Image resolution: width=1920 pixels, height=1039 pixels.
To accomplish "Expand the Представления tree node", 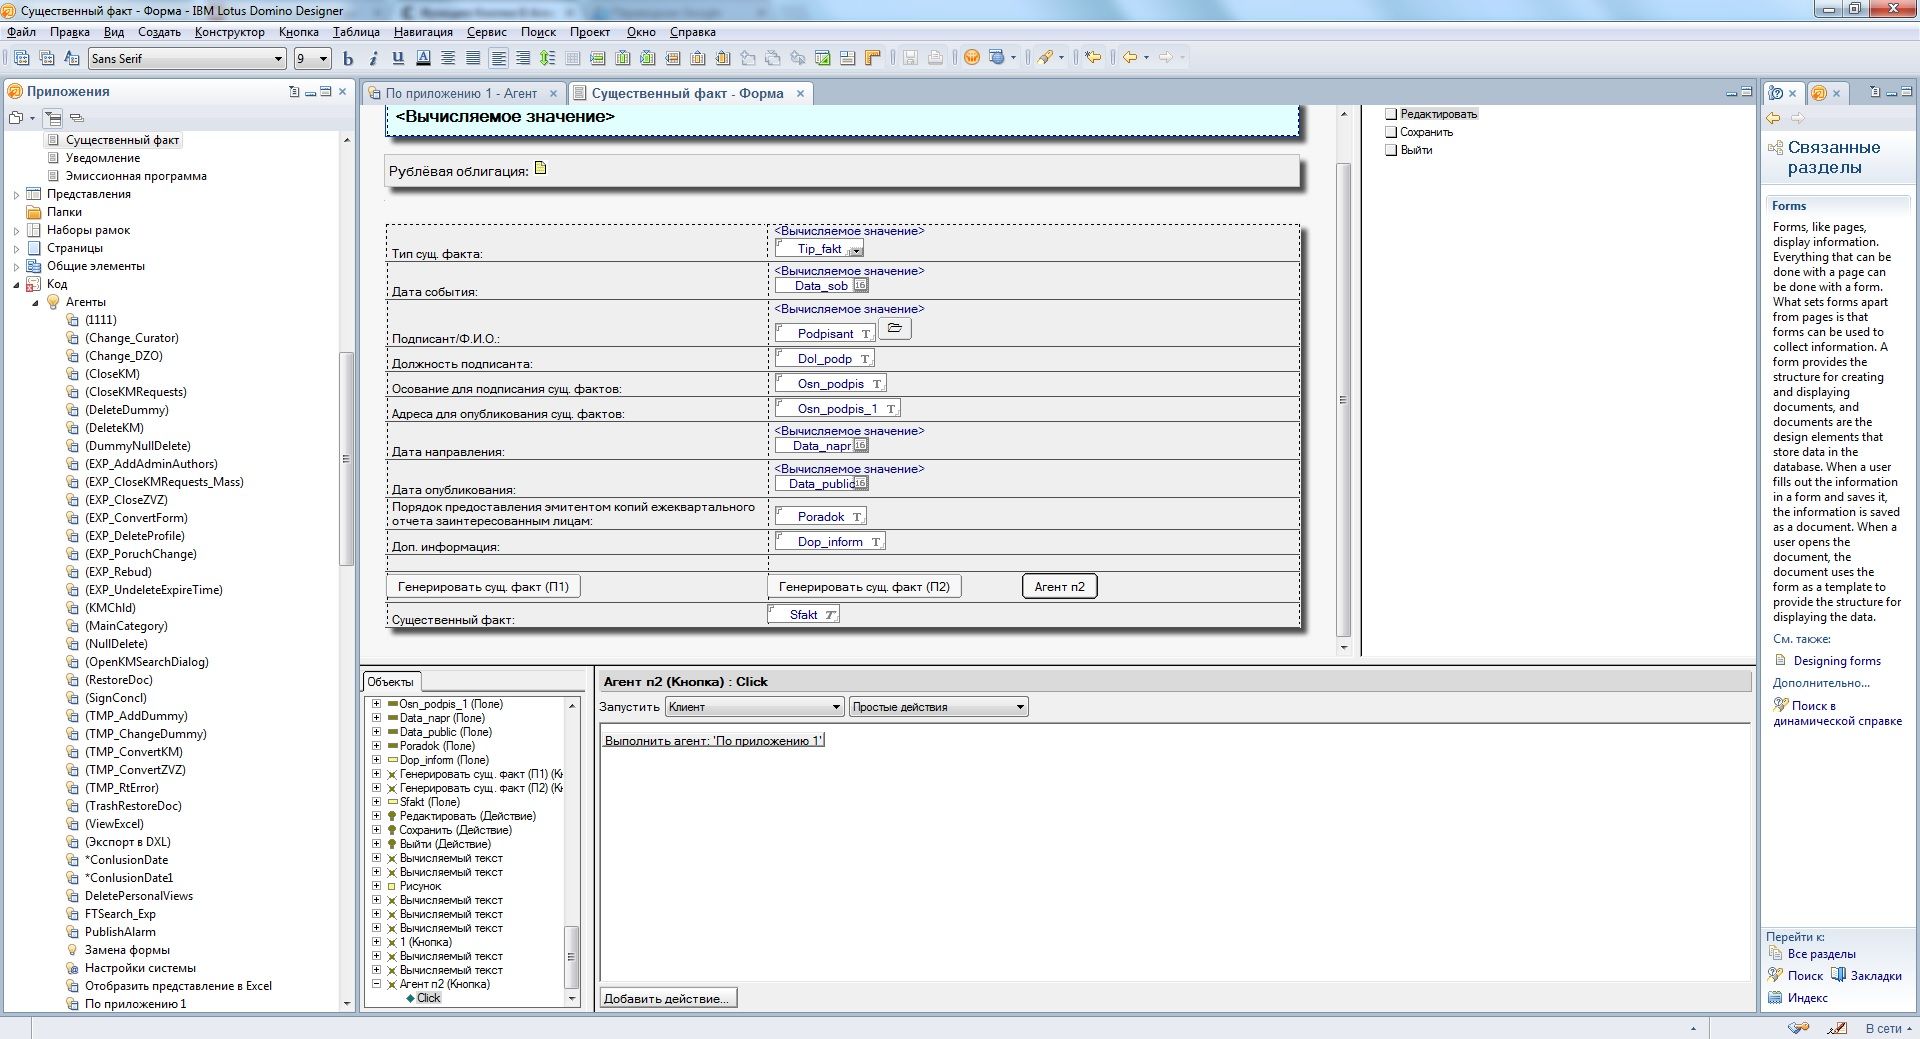I will click(x=16, y=195).
